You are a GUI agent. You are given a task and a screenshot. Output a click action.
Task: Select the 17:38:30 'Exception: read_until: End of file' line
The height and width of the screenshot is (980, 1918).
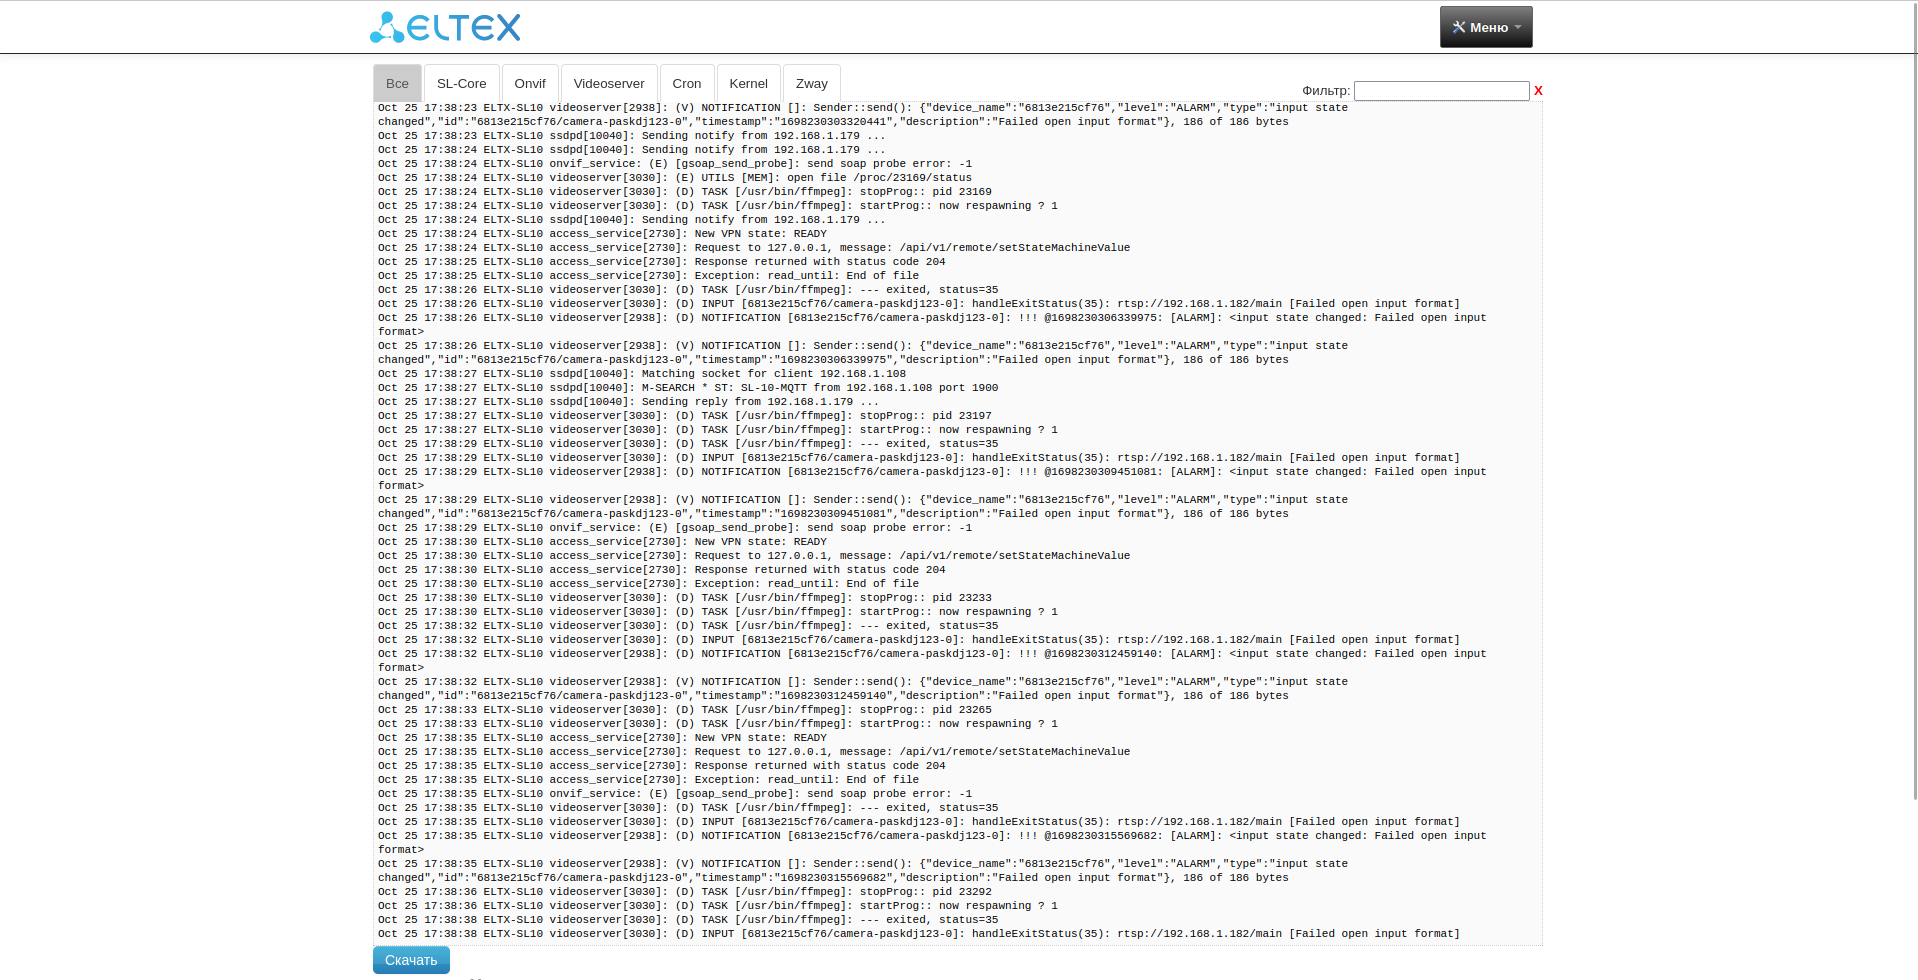(648, 584)
